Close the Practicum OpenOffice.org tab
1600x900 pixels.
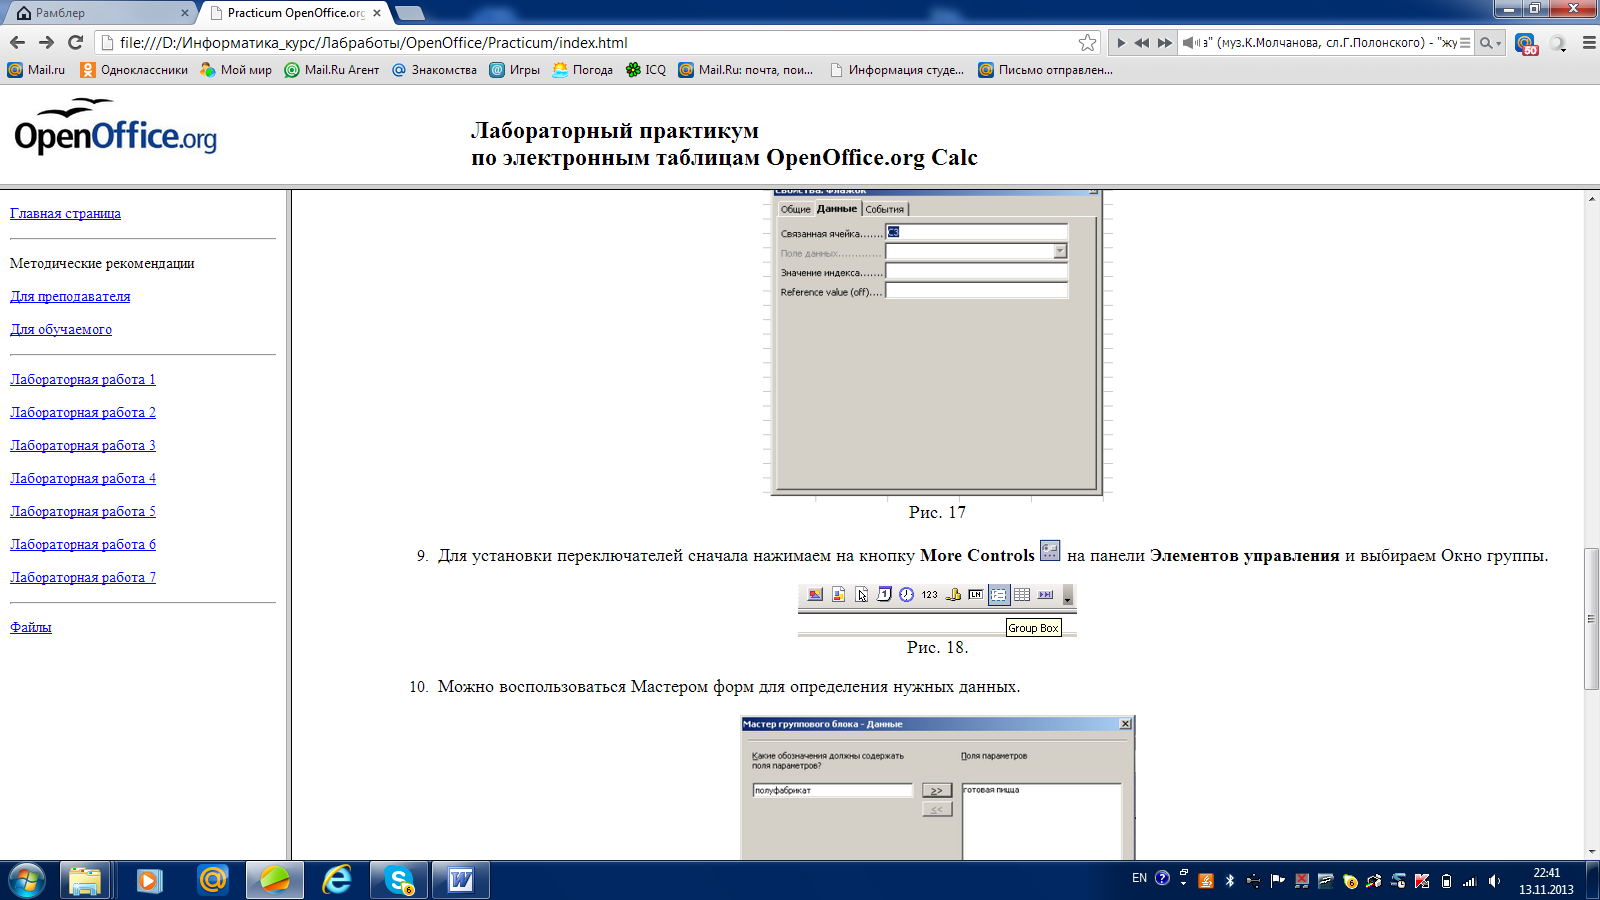click(x=377, y=13)
